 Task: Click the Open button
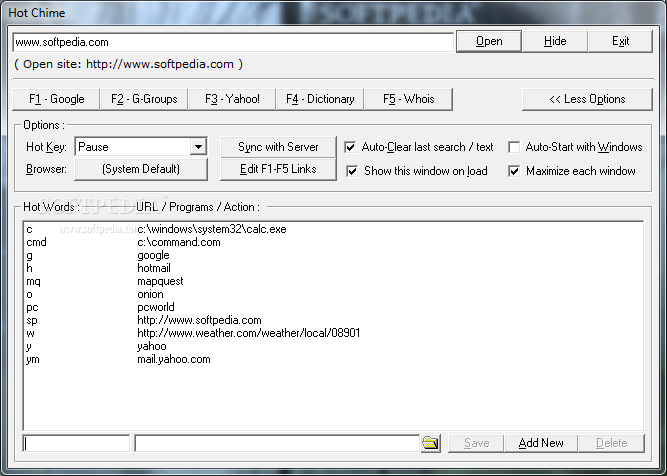coord(489,41)
